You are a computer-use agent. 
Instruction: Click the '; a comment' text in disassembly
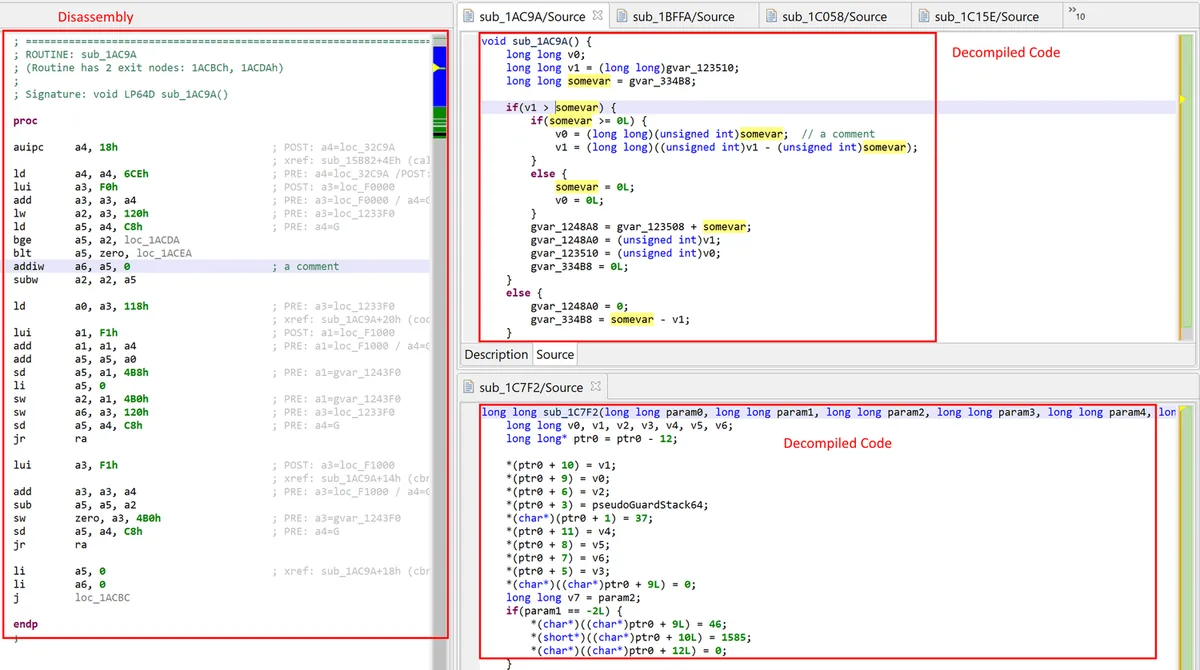pos(305,266)
